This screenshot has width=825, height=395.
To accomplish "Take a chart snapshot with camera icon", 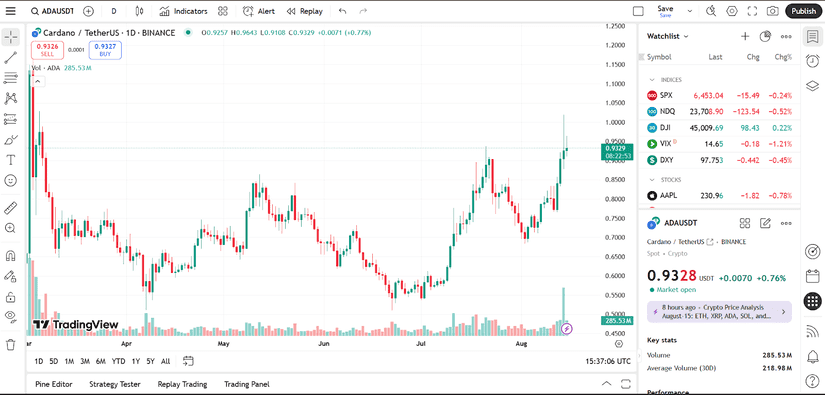I will (772, 11).
